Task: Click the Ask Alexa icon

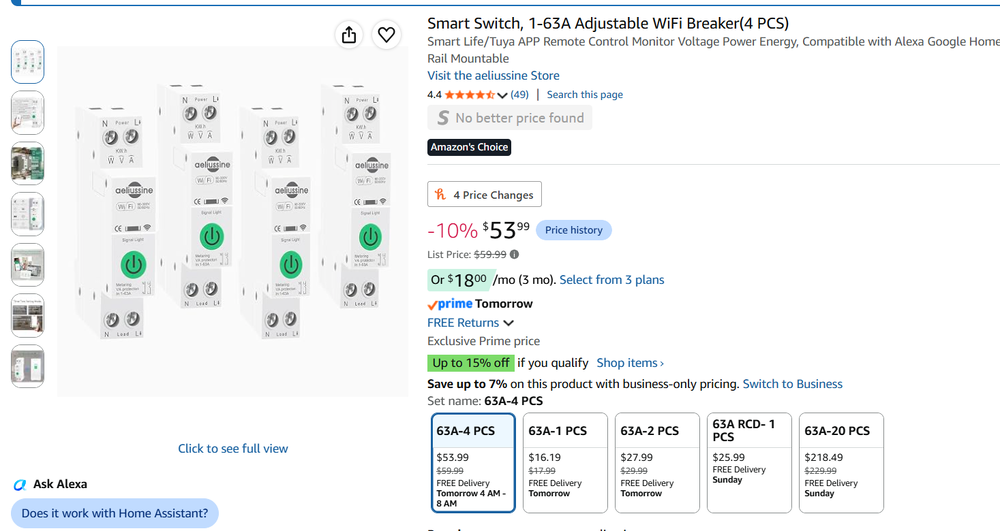Action: (x=20, y=484)
